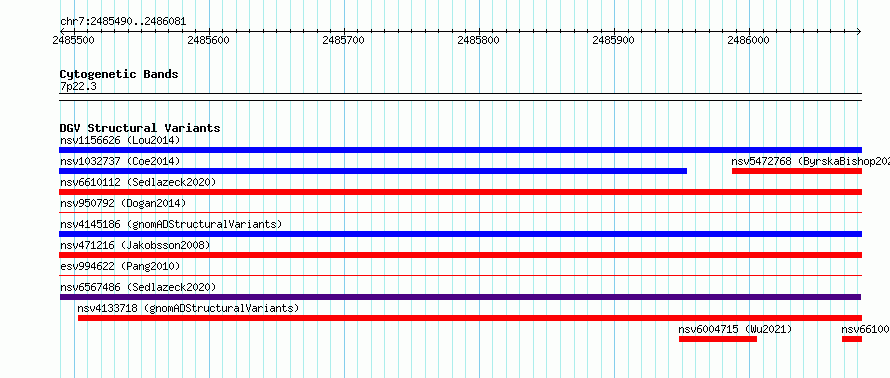Click ruler position 2485800
890x378 pixels.
click(x=479, y=40)
